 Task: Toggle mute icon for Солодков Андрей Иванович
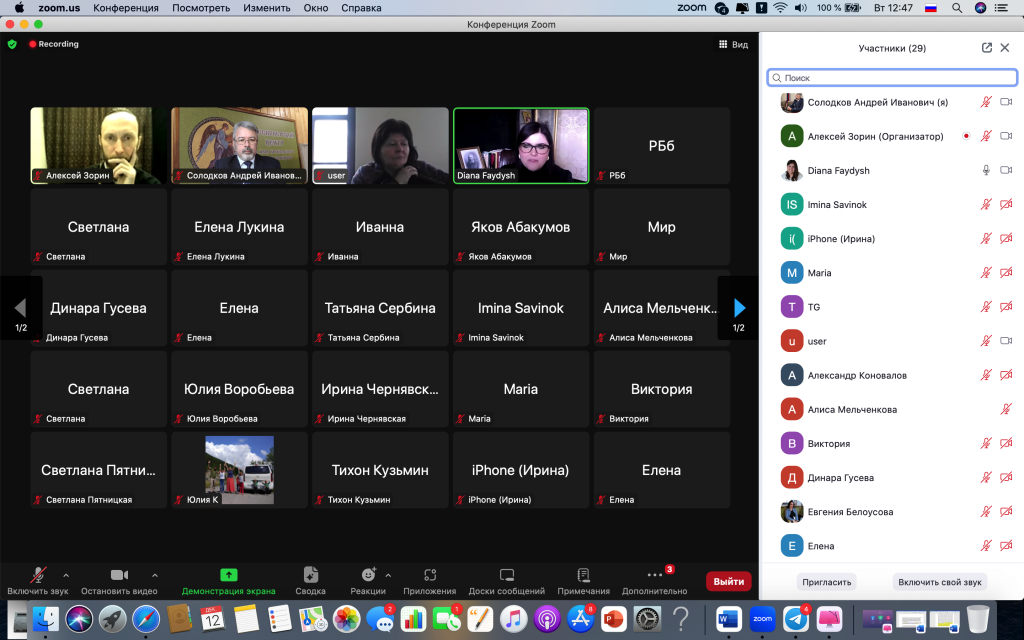pyautogui.click(x=986, y=102)
